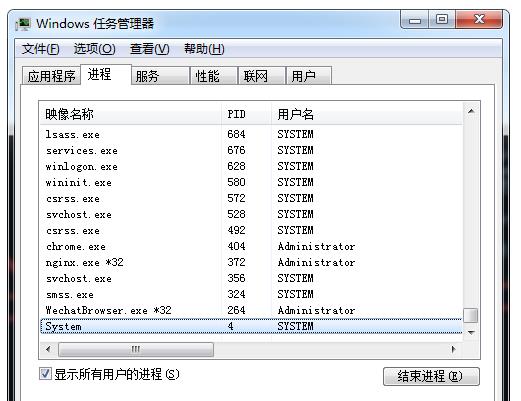Viewport: 521px width, 401px height.
Task: Open the 帮助(H) menu
Action: [204, 49]
